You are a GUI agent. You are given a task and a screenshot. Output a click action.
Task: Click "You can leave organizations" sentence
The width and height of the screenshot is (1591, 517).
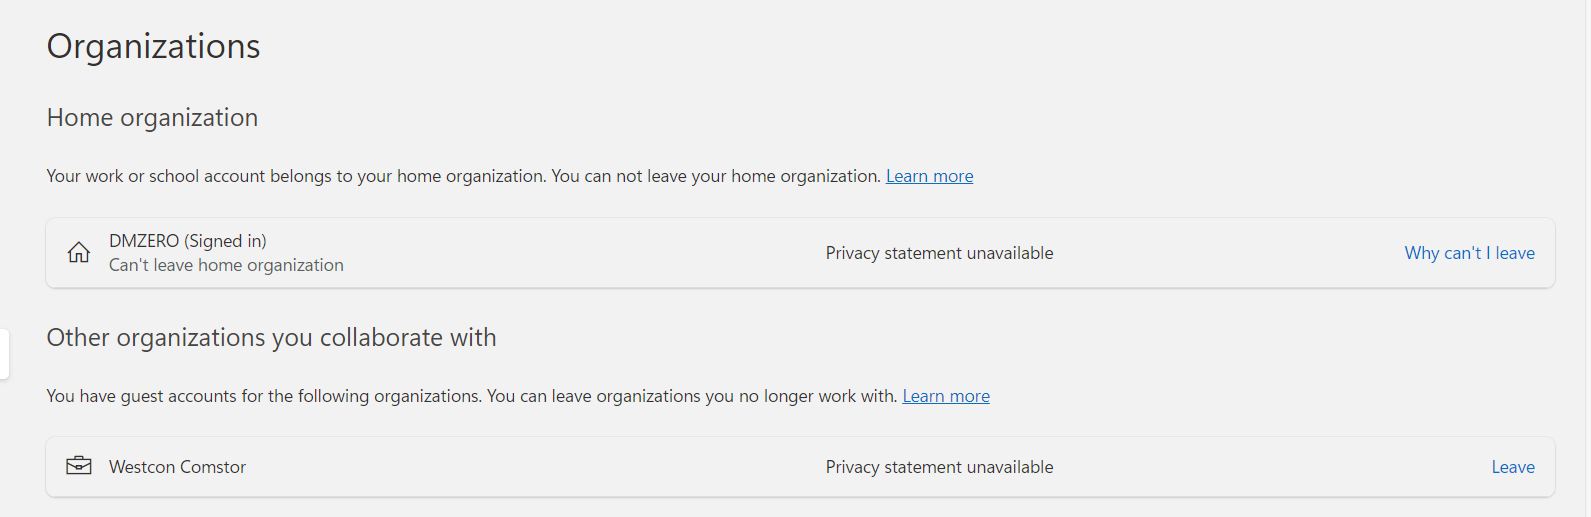point(693,396)
